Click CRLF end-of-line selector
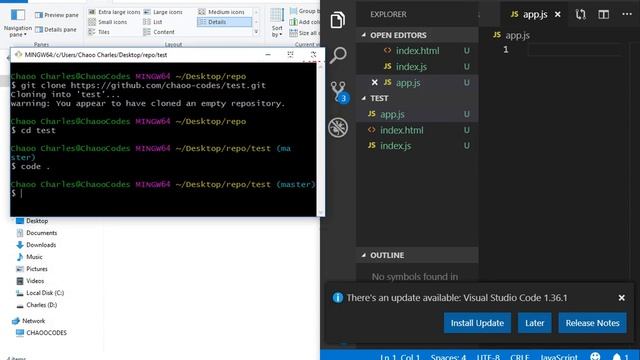640x360 pixels. coord(520,357)
